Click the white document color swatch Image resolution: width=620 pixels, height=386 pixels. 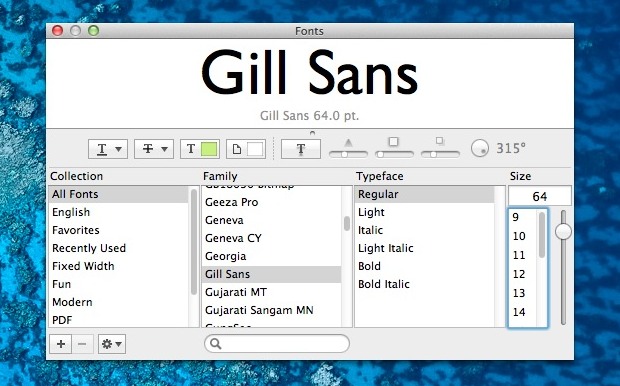click(x=255, y=149)
